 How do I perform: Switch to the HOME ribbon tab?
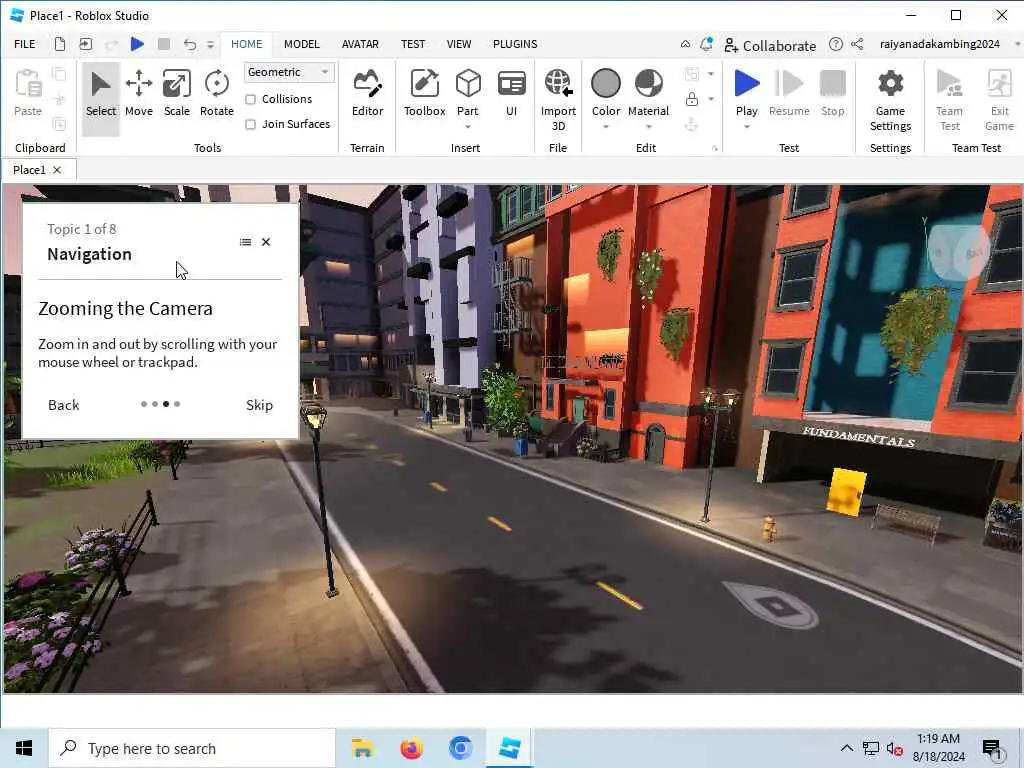[x=246, y=44]
